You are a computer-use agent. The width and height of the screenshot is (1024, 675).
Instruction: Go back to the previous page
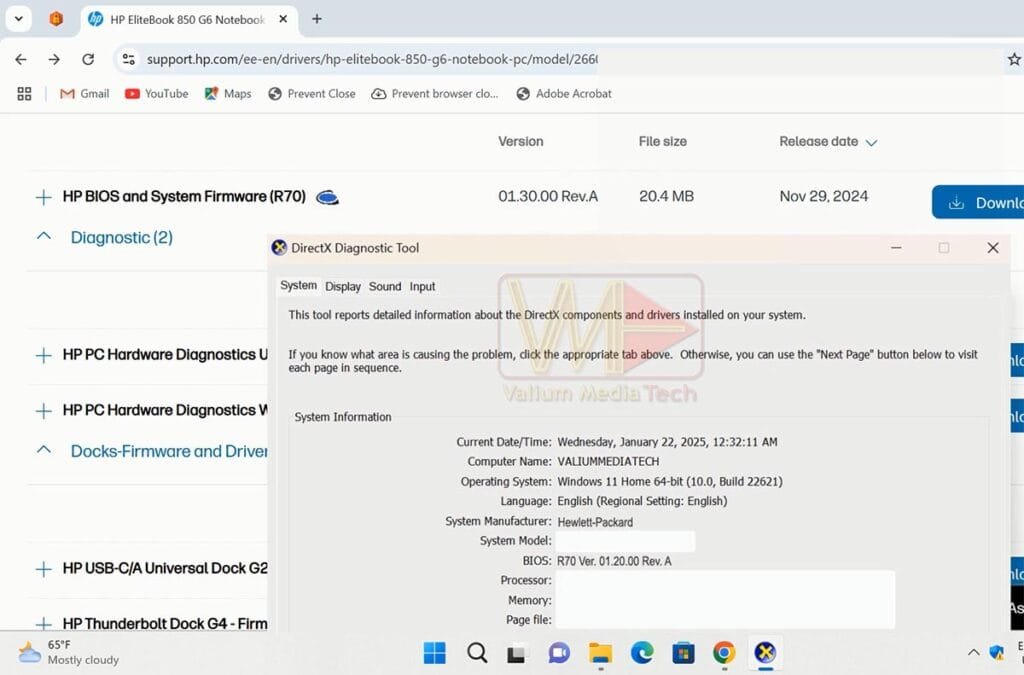point(21,59)
